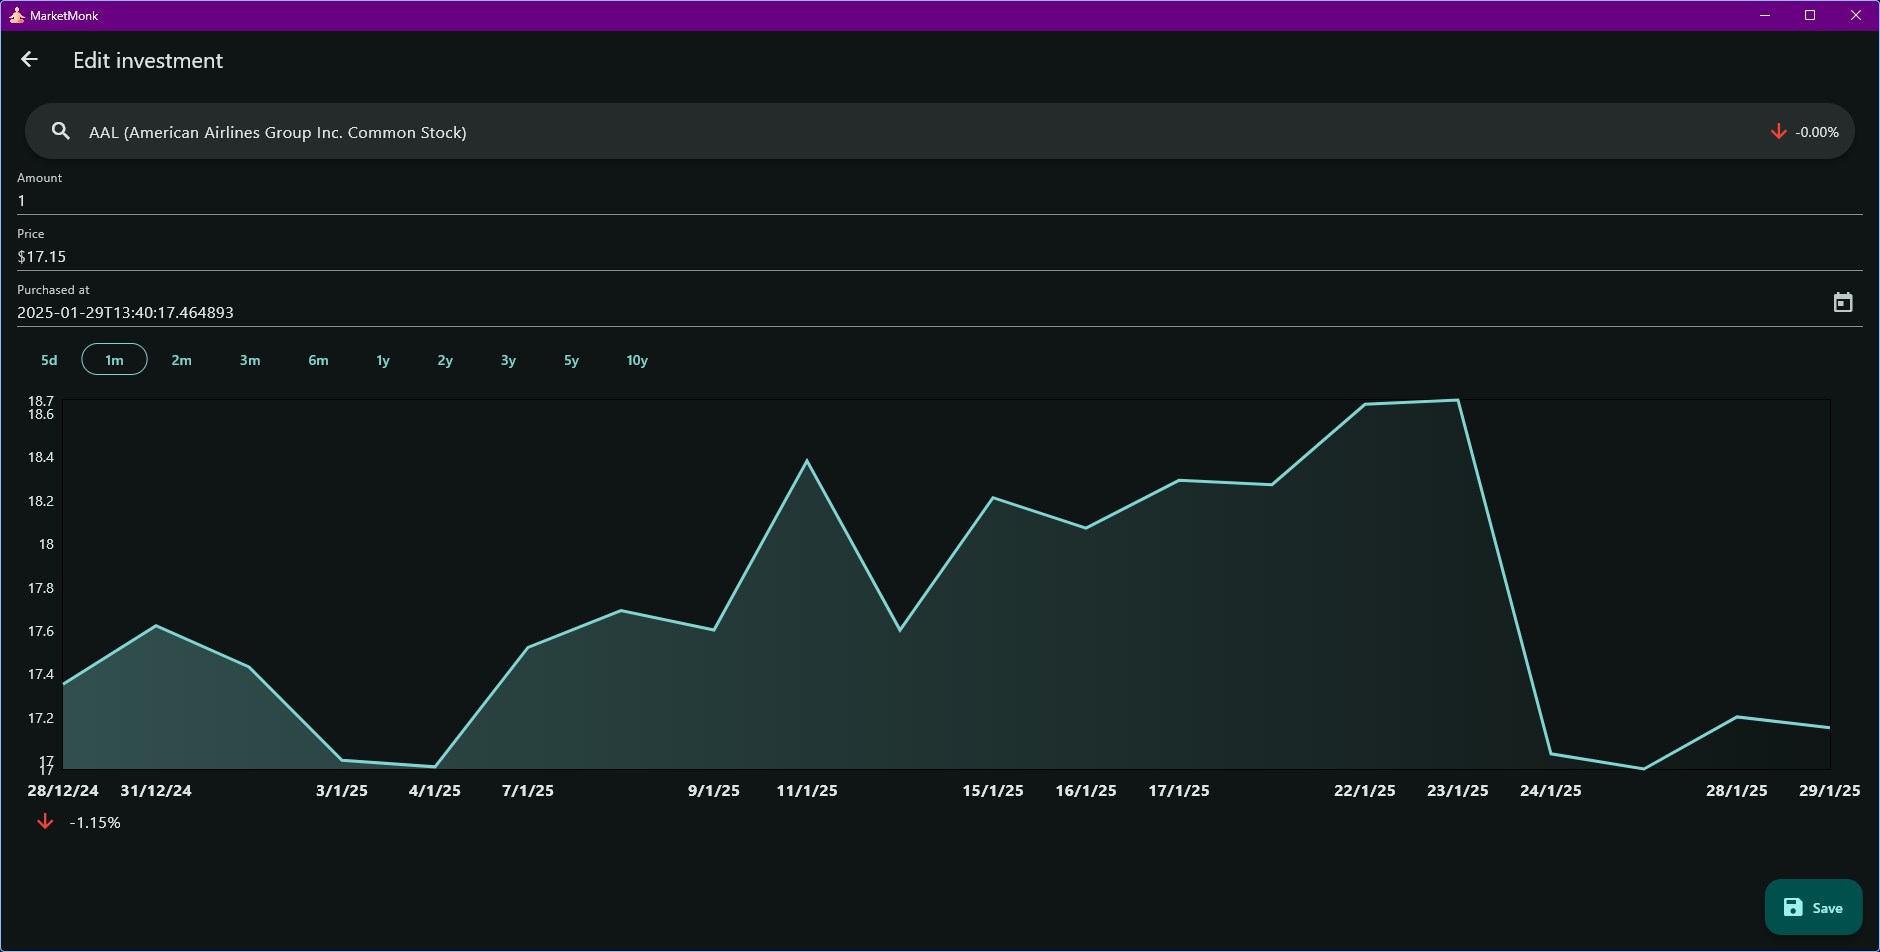Click the search magnifier icon
The height and width of the screenshot is (952, 1880).
[61, 131]
